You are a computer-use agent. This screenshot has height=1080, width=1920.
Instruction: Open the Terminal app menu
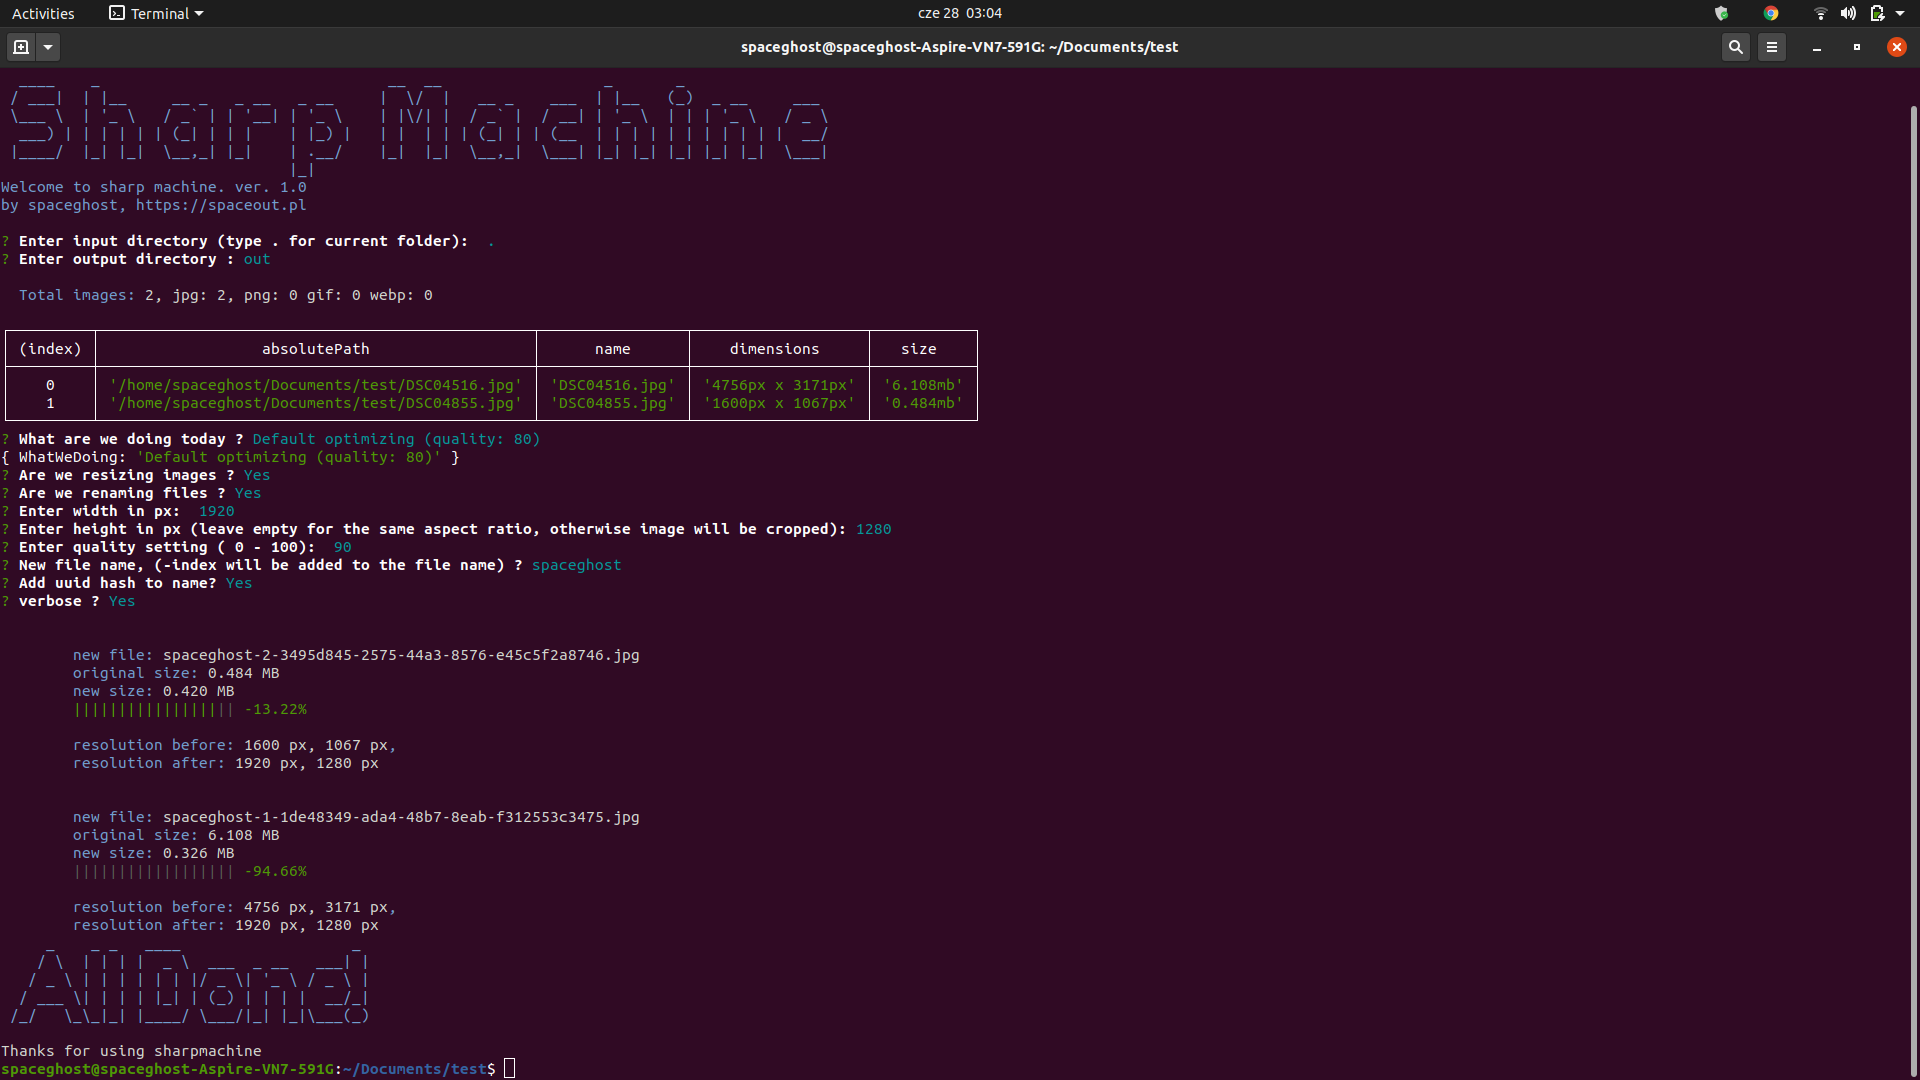157,13
